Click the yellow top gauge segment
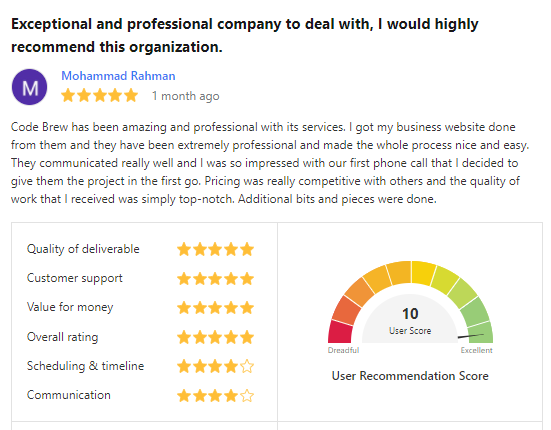This screenshot has height=430, width=551. click(x=423, y=273)
